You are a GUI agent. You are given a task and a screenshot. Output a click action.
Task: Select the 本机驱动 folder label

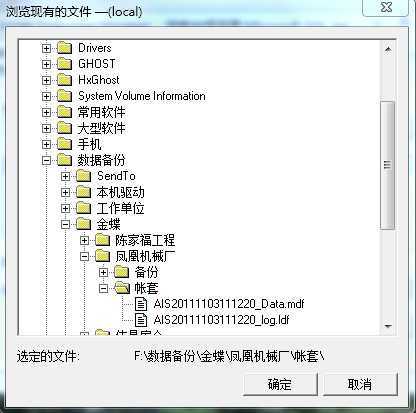120,192
